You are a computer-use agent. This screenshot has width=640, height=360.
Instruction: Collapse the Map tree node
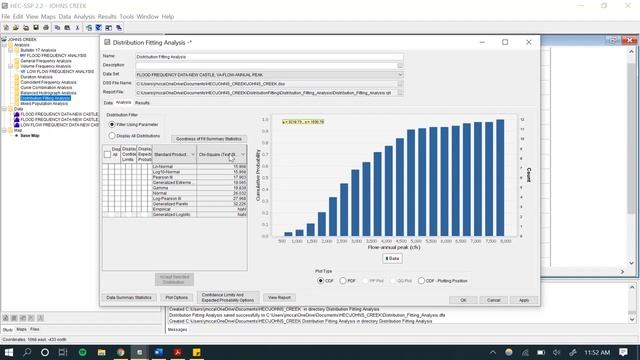click(4, 130)
